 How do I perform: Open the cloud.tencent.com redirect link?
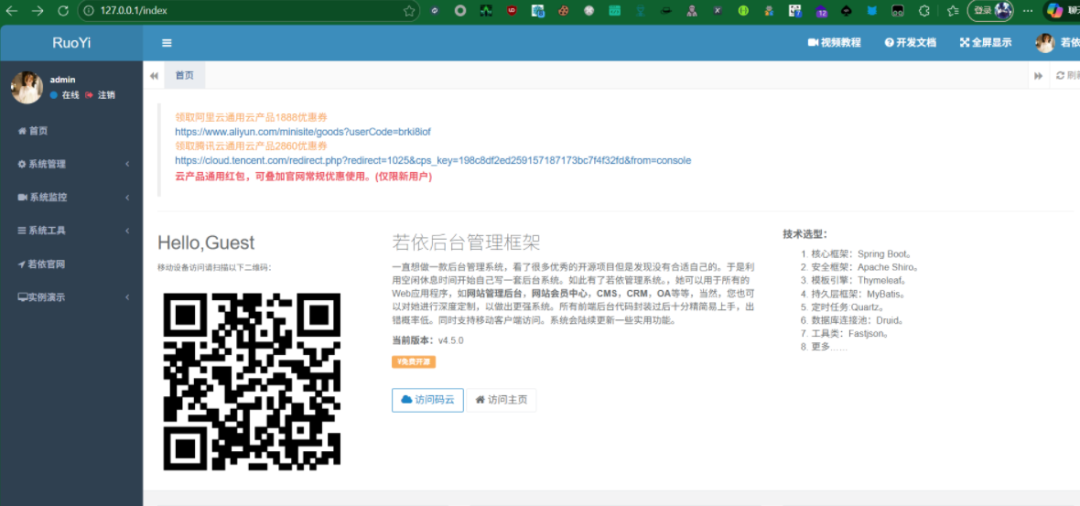[433, 160]
